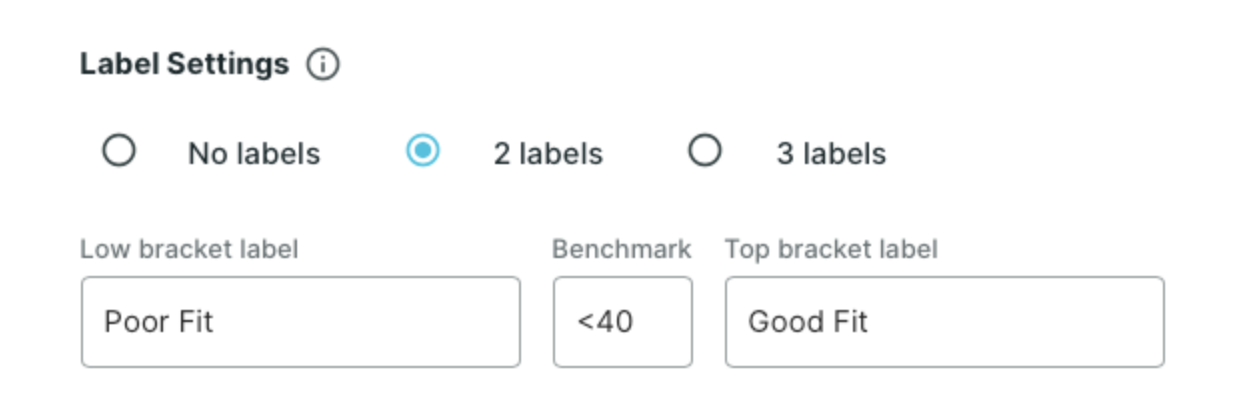Screen dimensions: 1252x410
Task: Place cursor on the "Good Fit" text
Action: pos(808,322)
